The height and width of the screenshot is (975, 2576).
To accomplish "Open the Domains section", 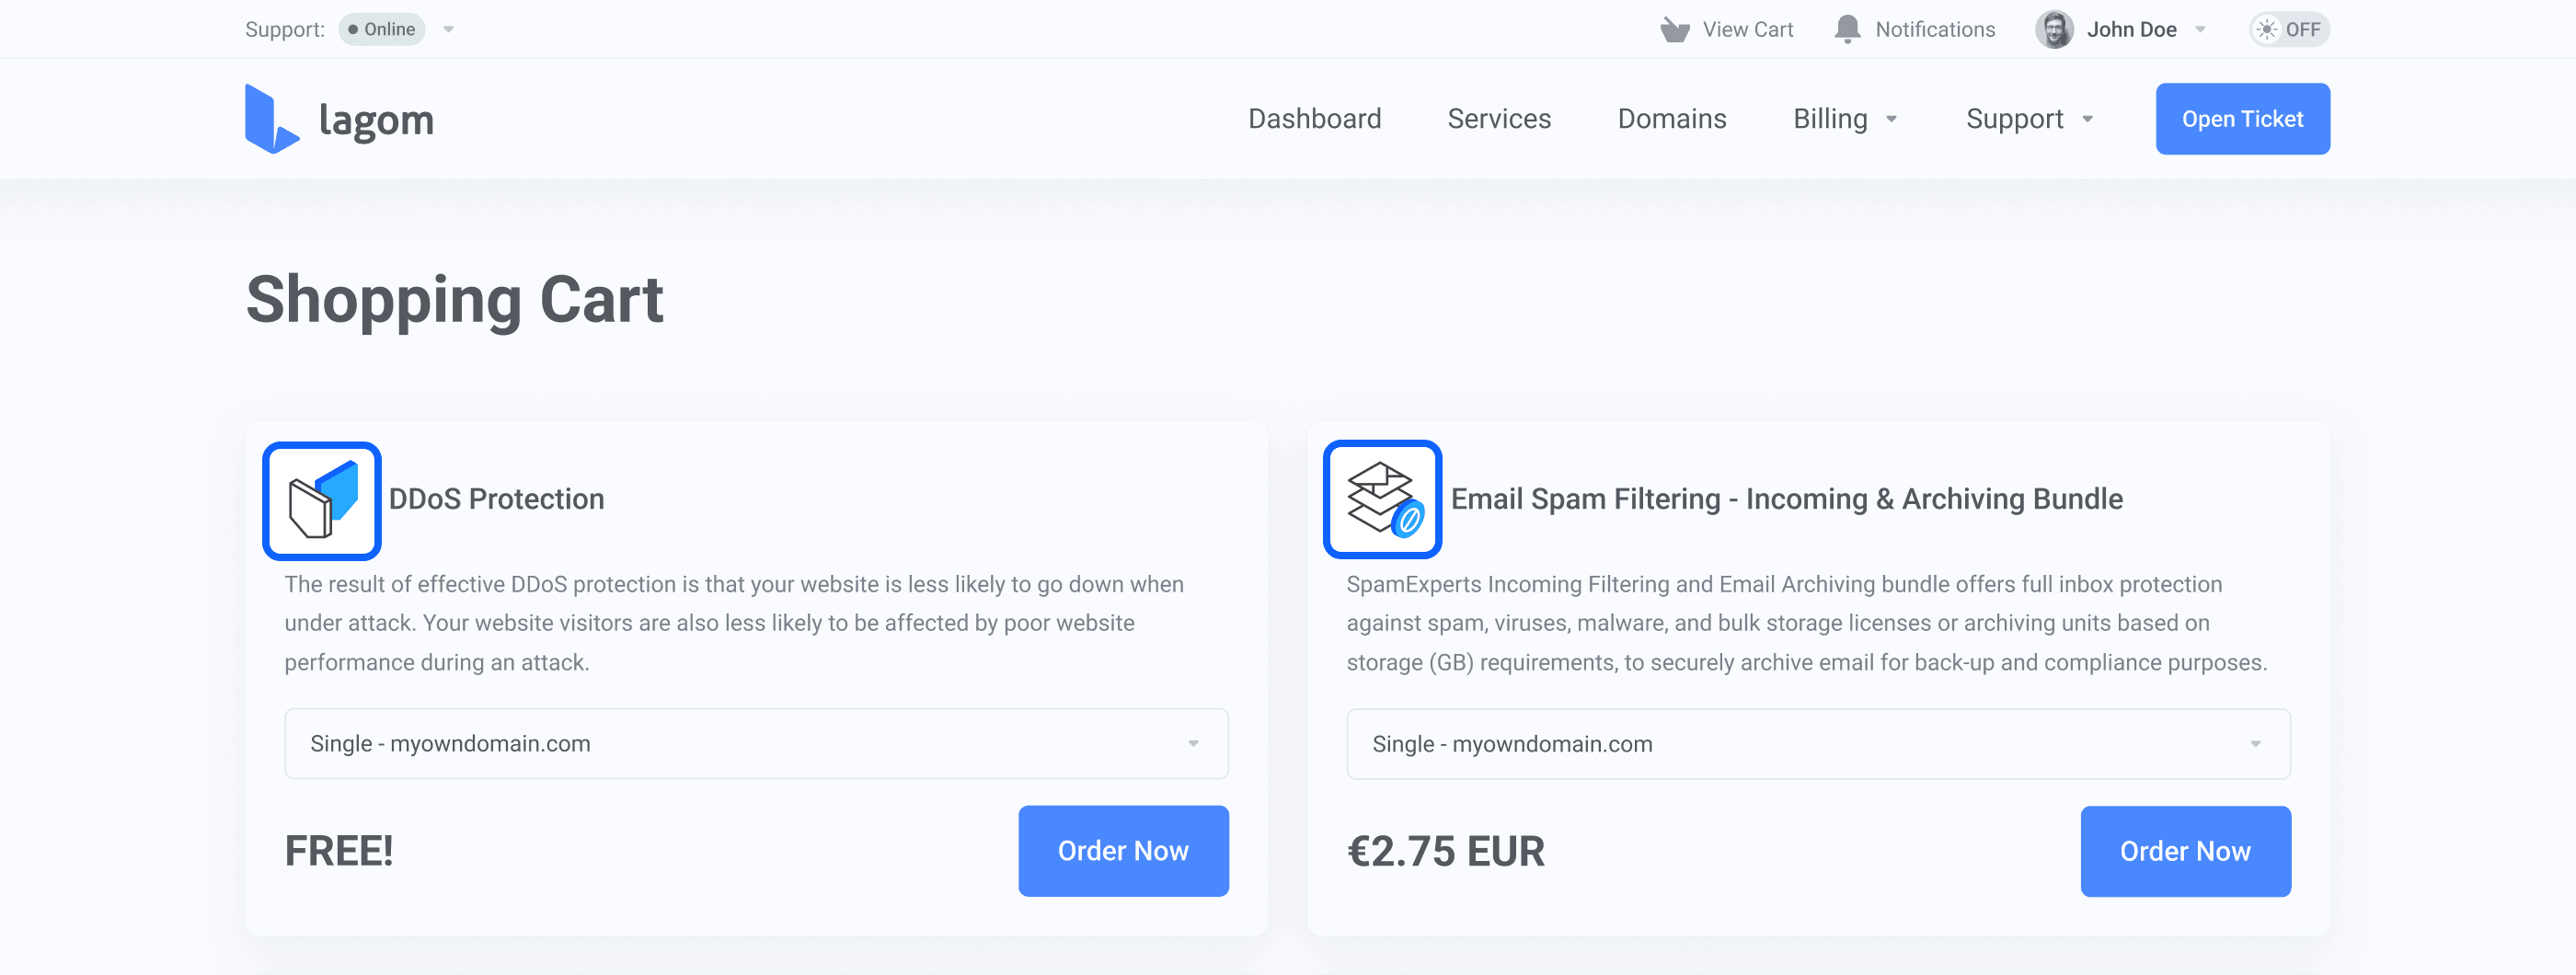I will point(1671,118).
